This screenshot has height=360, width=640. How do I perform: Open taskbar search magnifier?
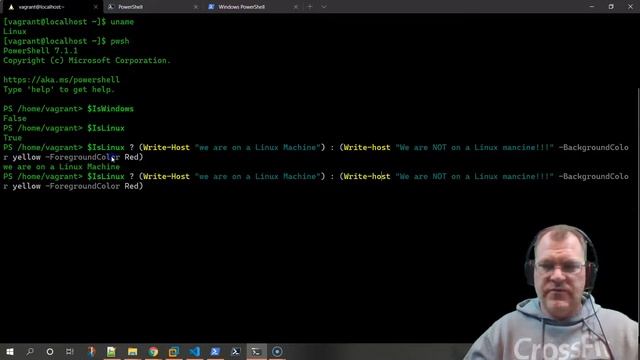[x=30, y=351]
